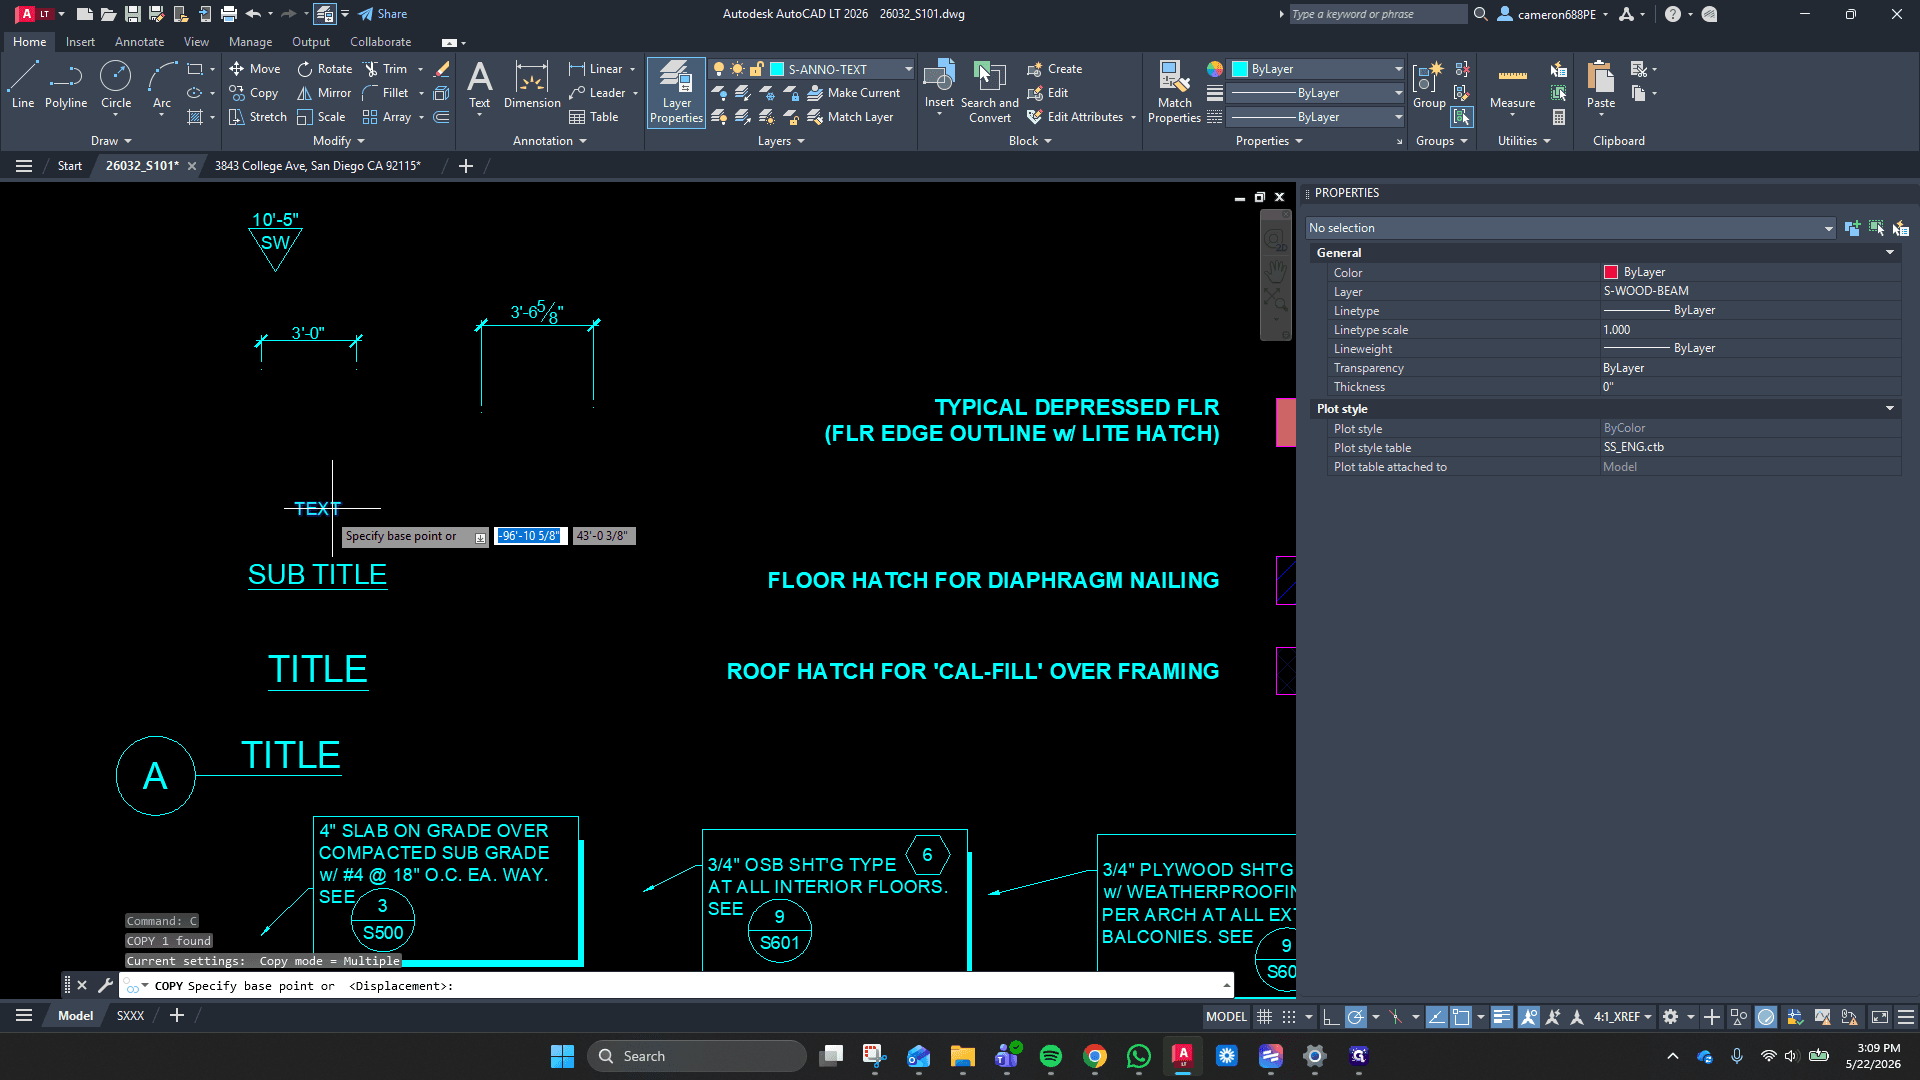
Task: Open Layer Properties manager
Action: (676, 91)
